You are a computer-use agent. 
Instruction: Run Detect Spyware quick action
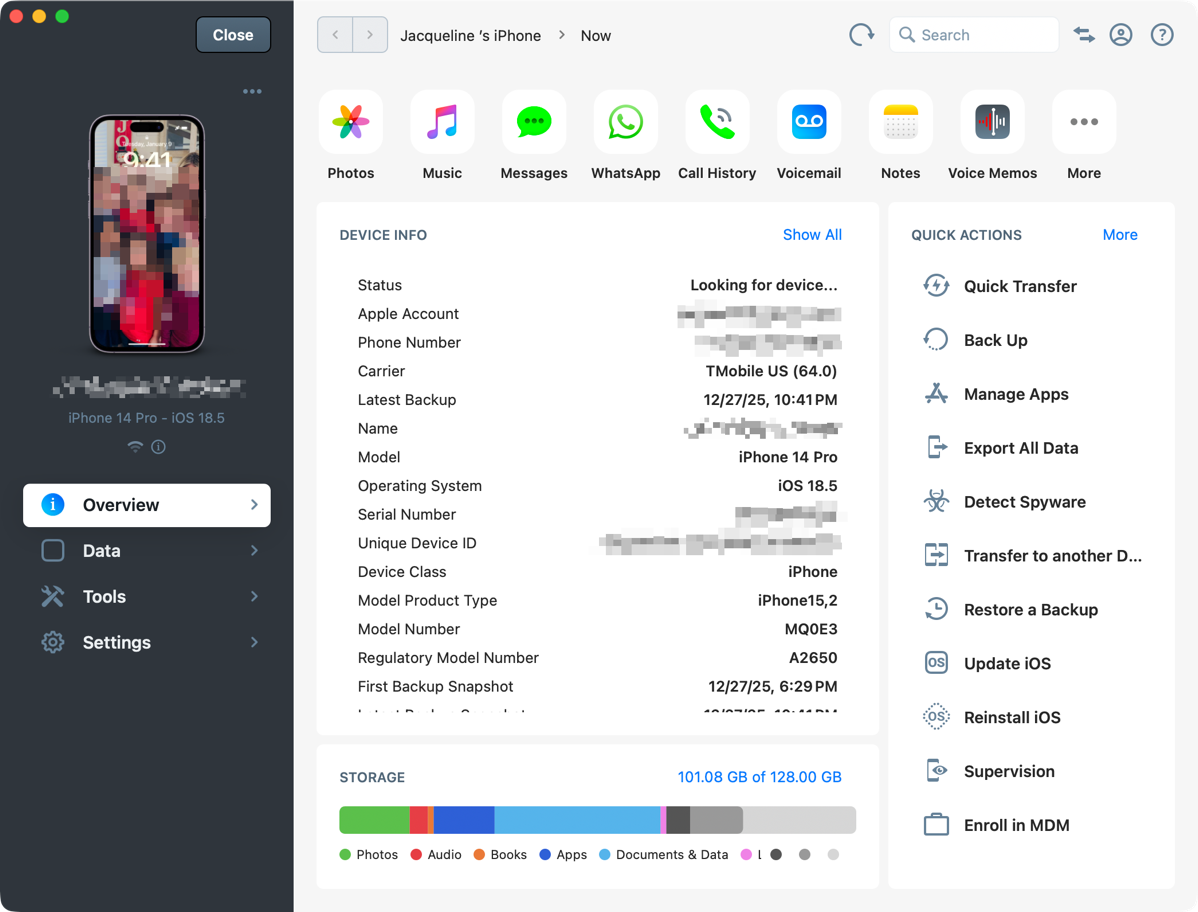1024,502
